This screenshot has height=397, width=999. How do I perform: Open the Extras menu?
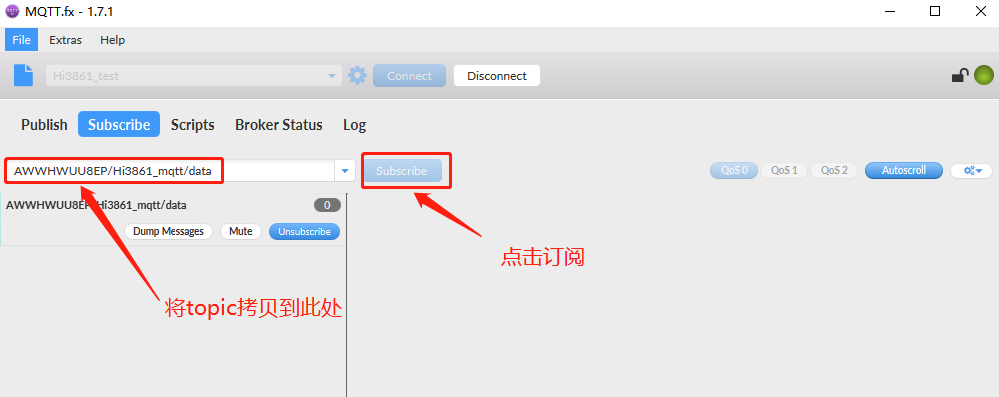coord(66,40)
